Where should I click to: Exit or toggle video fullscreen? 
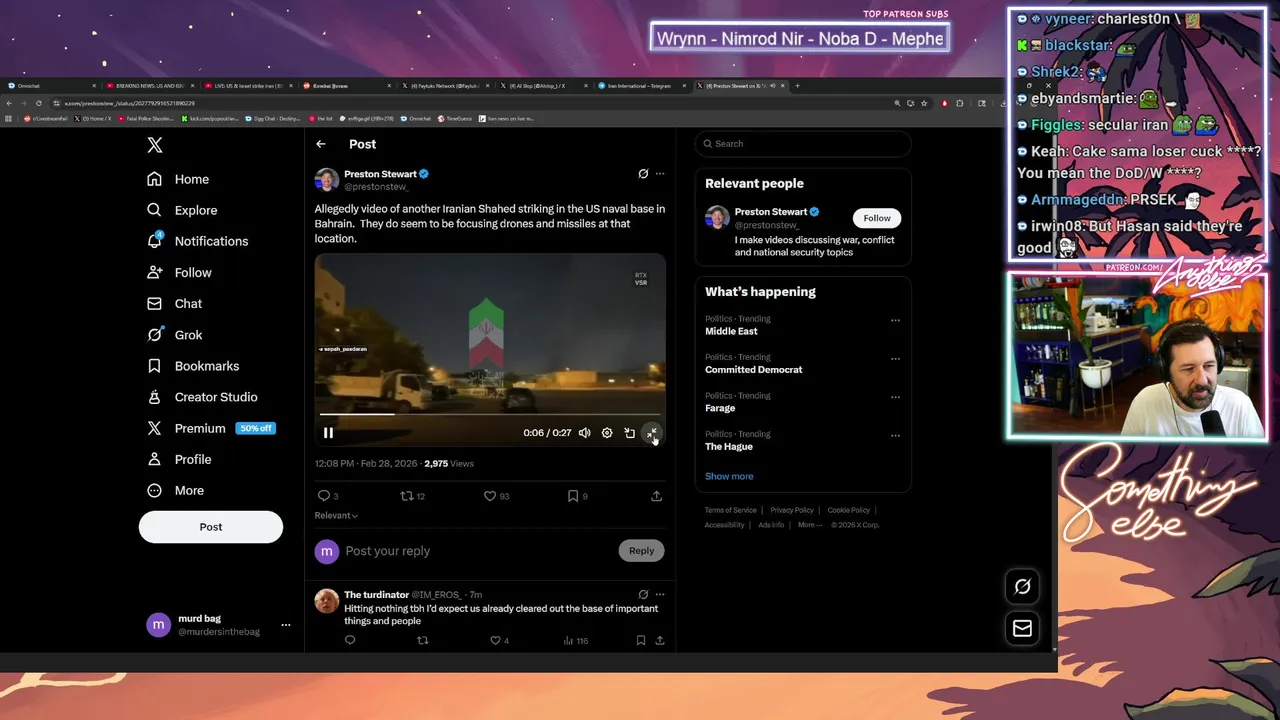click(x=652, y=433)
